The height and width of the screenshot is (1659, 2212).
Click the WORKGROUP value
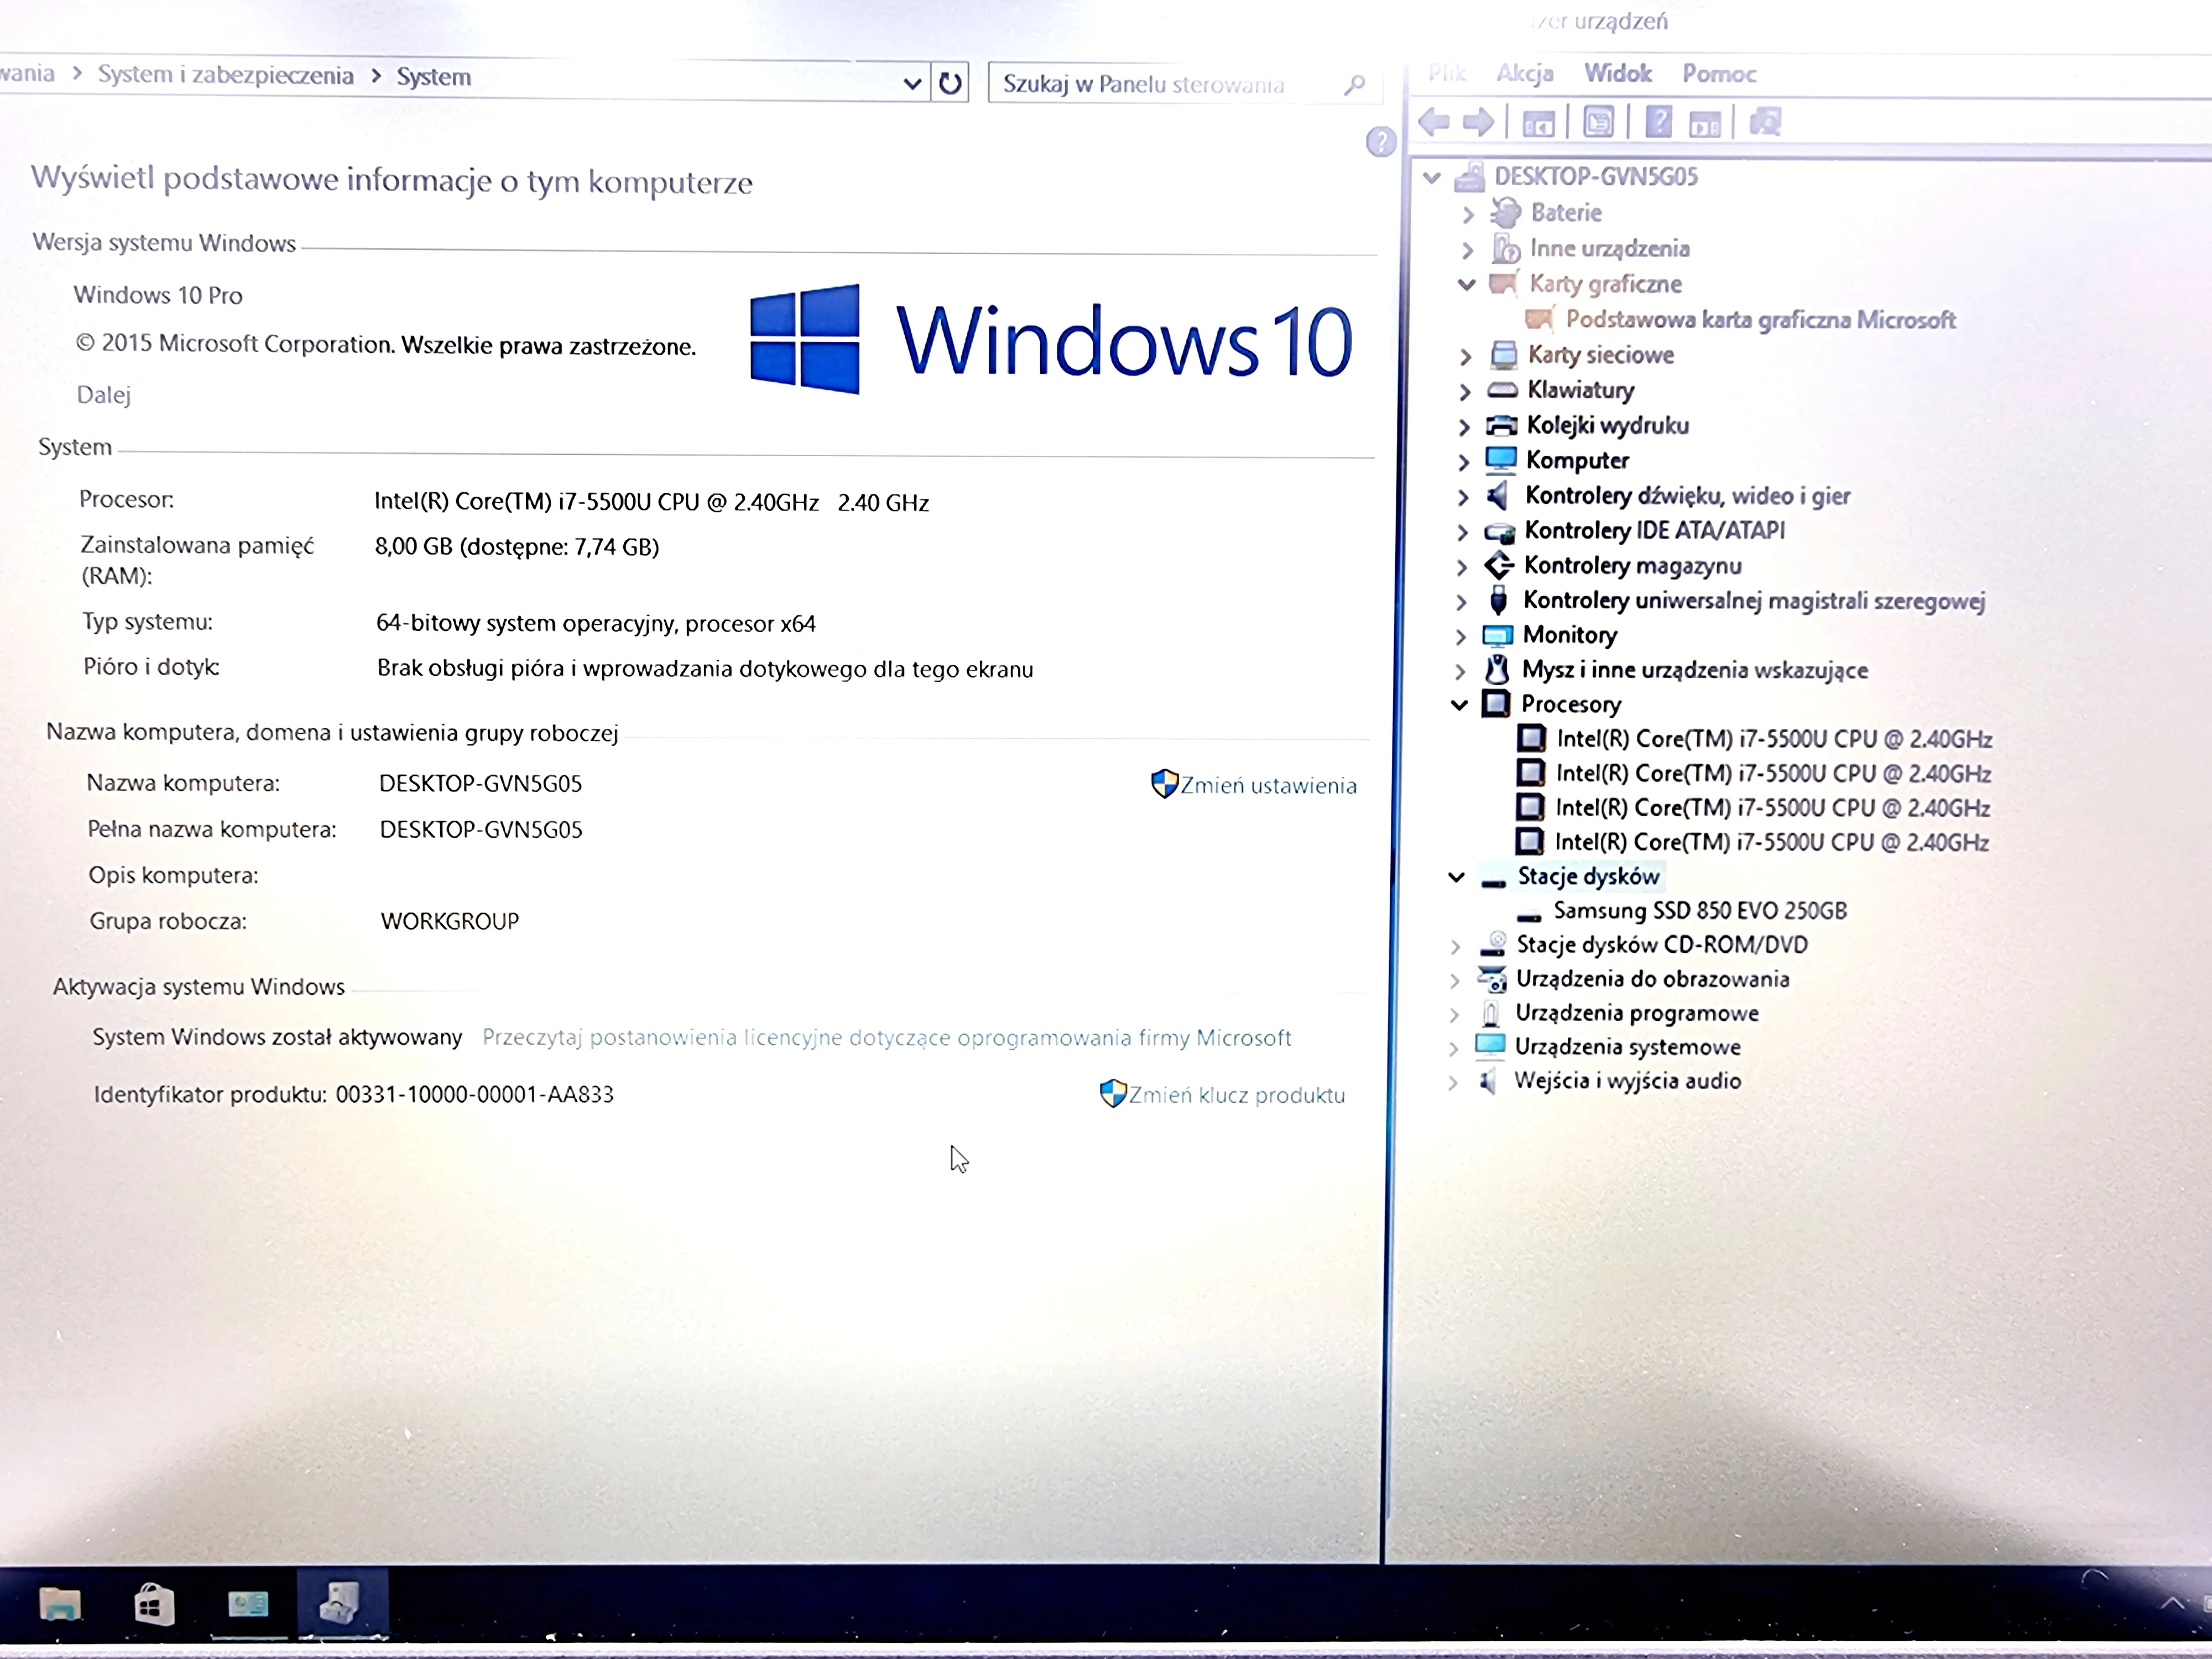450,921
